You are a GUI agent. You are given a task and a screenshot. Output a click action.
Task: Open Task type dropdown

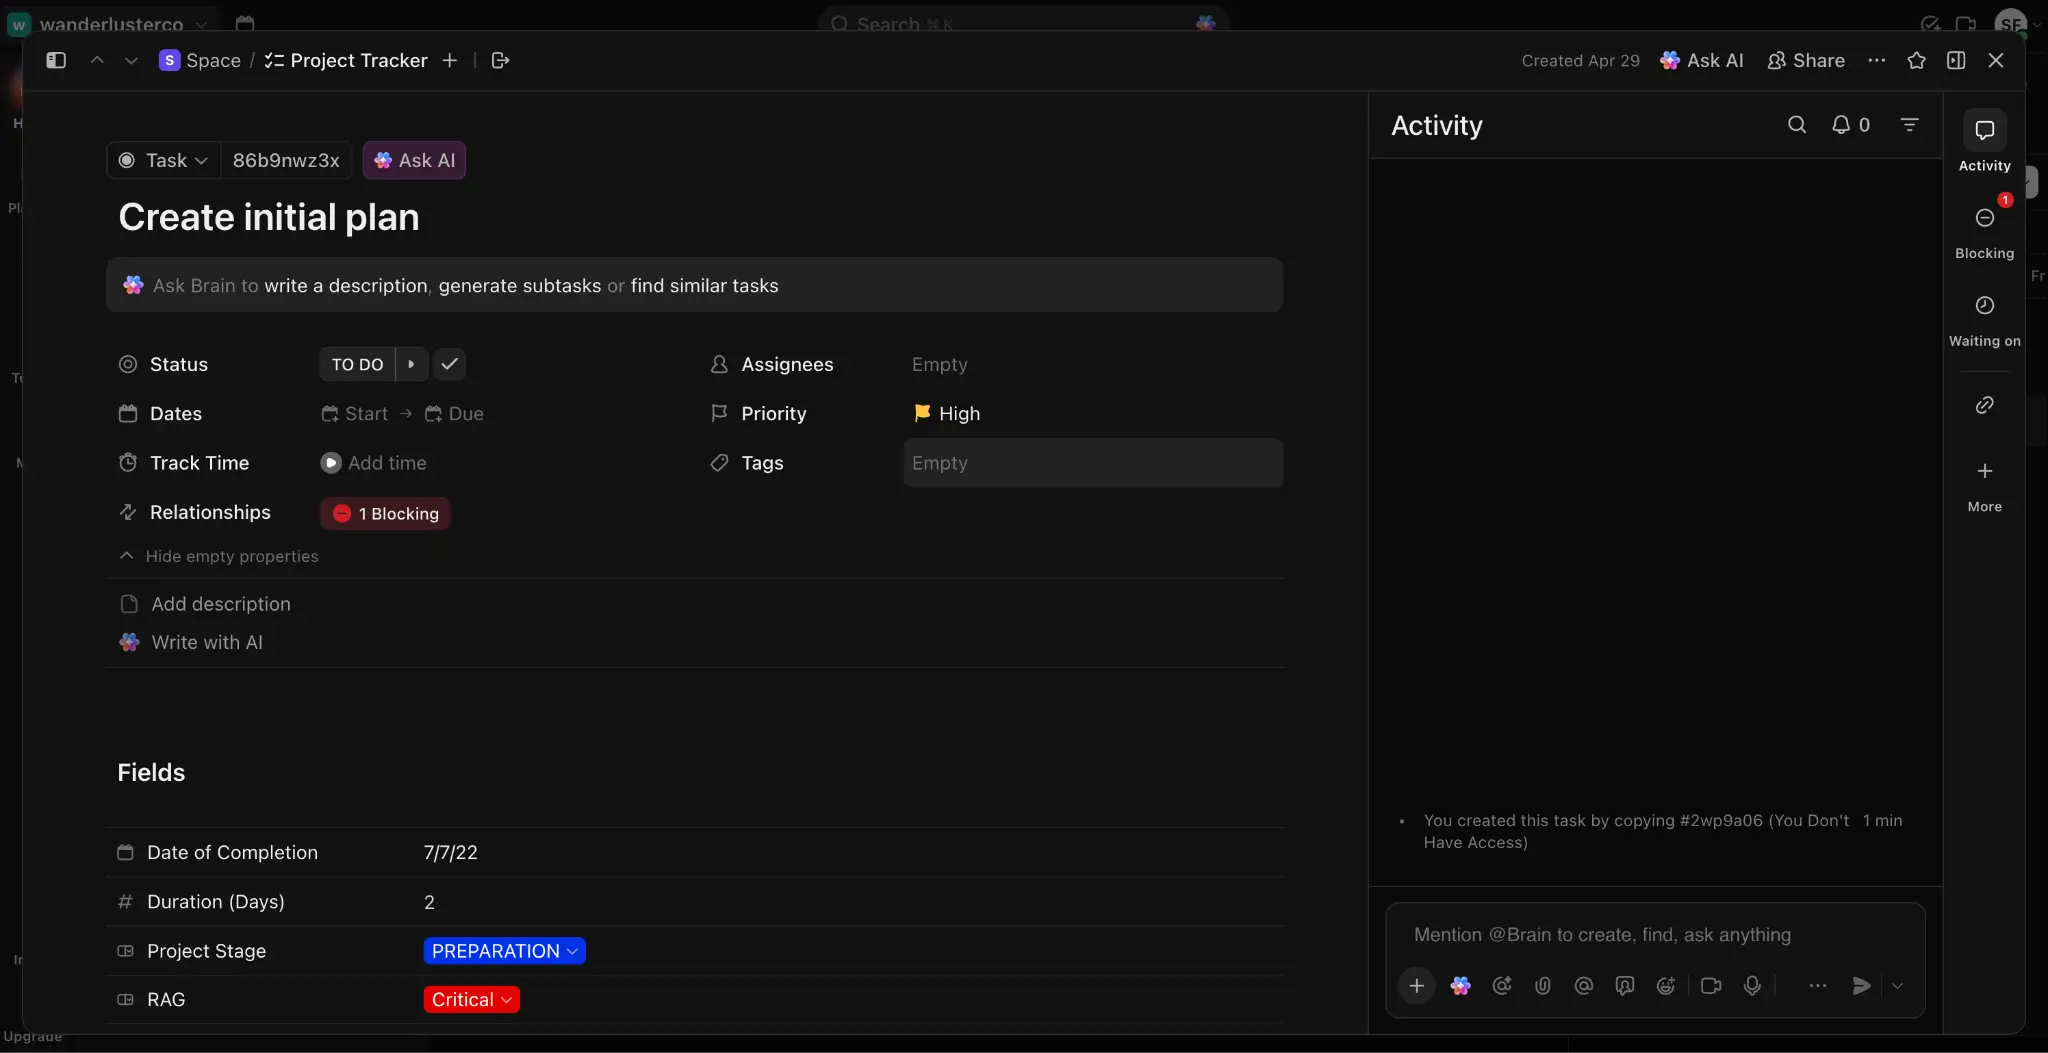[163, 160]
